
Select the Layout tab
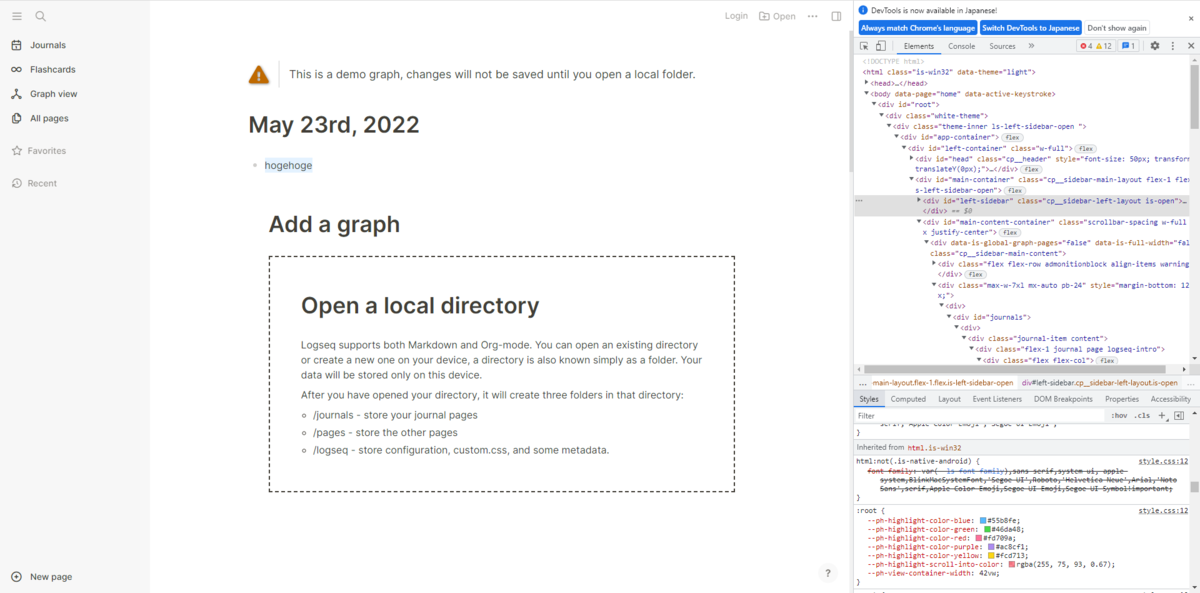click(x=949, y=399)
